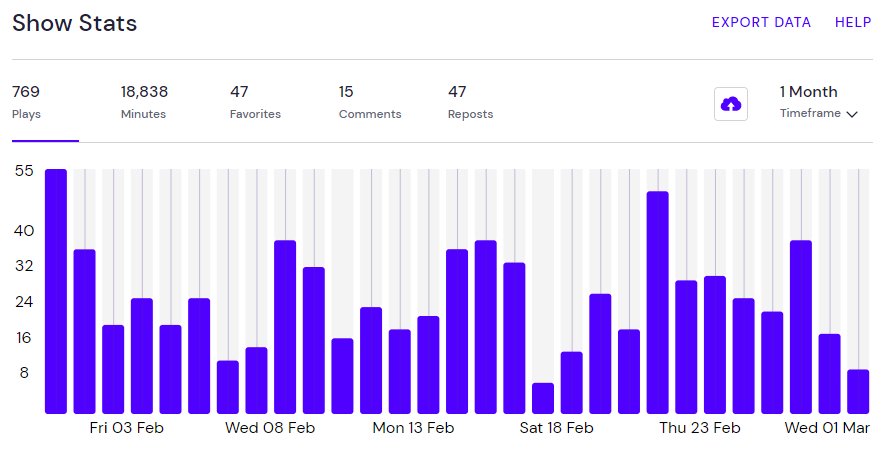Image resolution: width=883 pixels, height=456 pixels.
Task: Select the Plays stats tab
Action: [27, 102]
